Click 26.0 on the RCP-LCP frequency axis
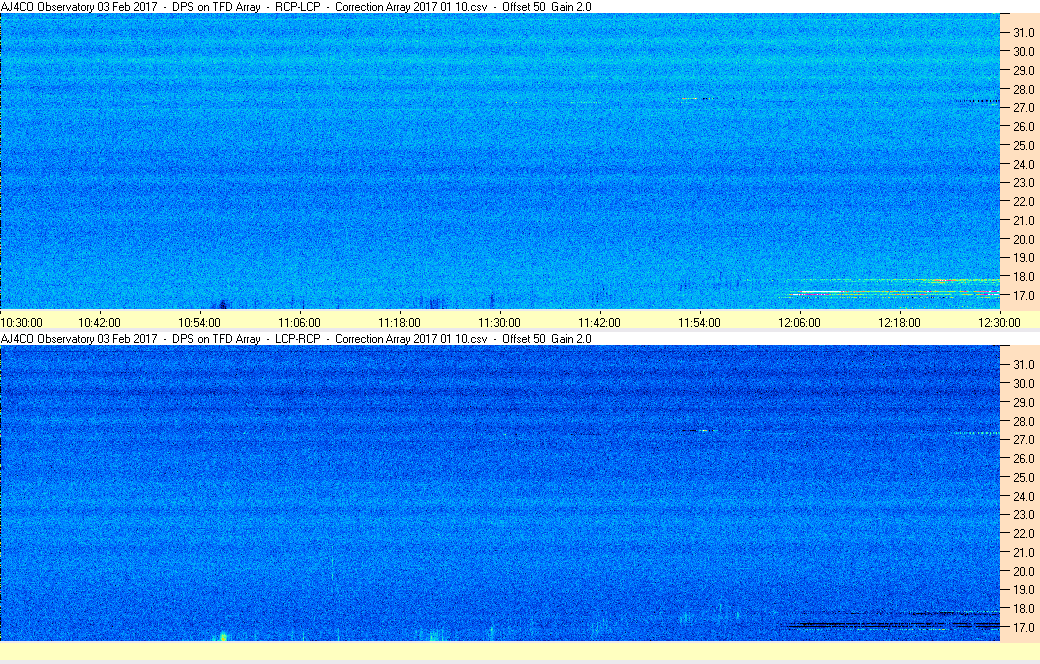This screenshot has width=1040, height=664. (1023, 127)
